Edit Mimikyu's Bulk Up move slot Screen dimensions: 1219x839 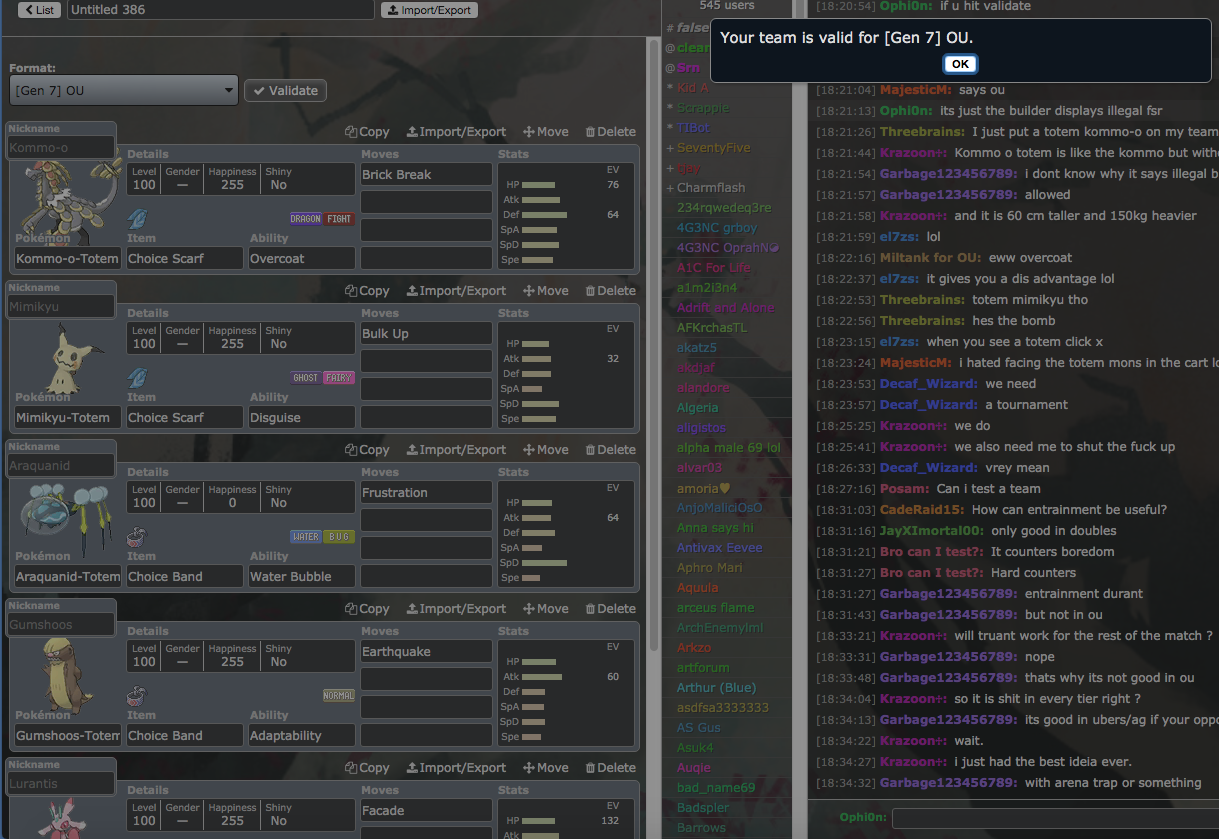pyautogui.click(x=426, y=333)
